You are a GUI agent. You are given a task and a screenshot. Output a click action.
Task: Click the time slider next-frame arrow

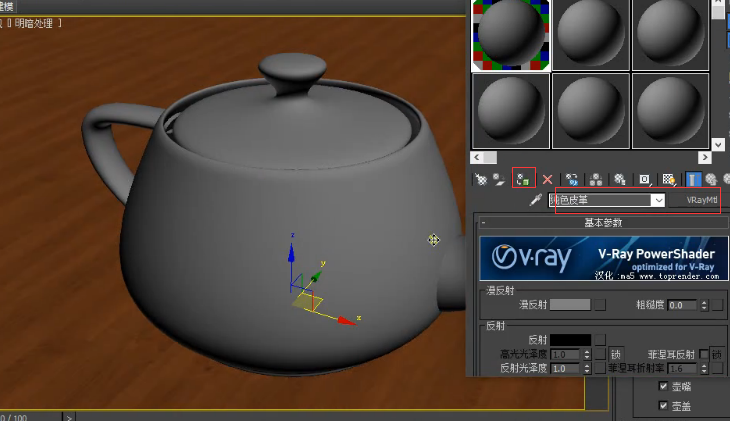[69, 417]
